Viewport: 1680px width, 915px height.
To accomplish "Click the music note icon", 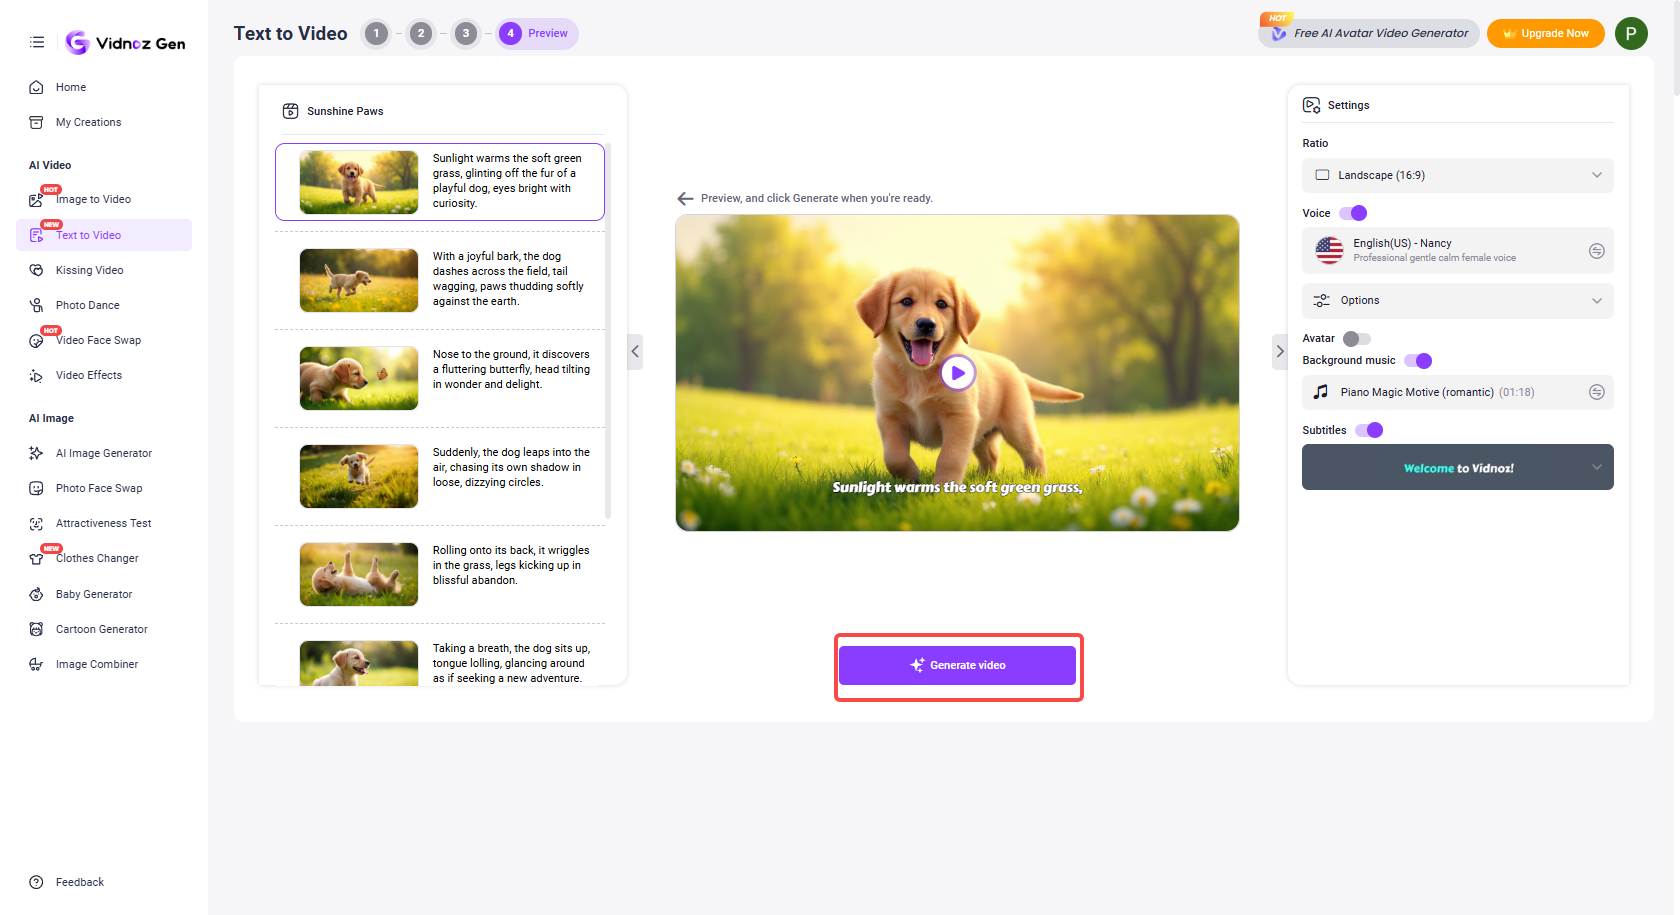I will (1321, 392).
